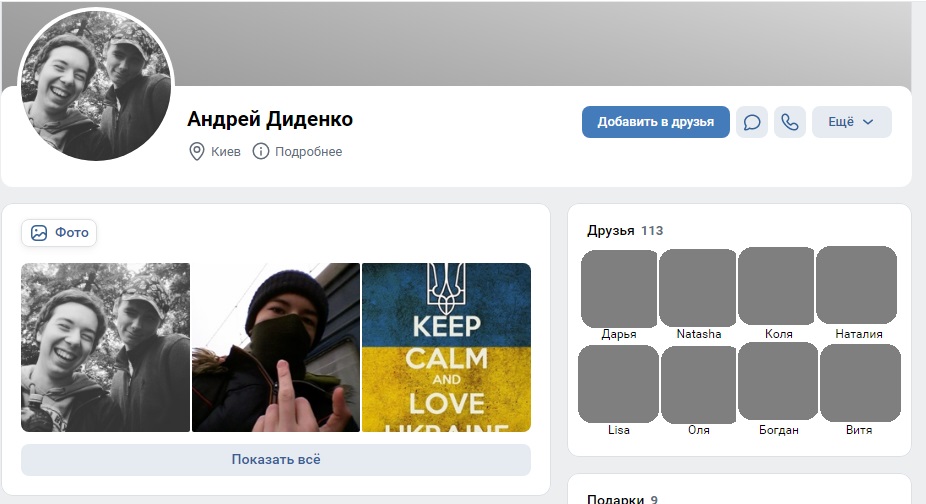
Task: Open the Киев location link
Action: click(x=226, y=151)
